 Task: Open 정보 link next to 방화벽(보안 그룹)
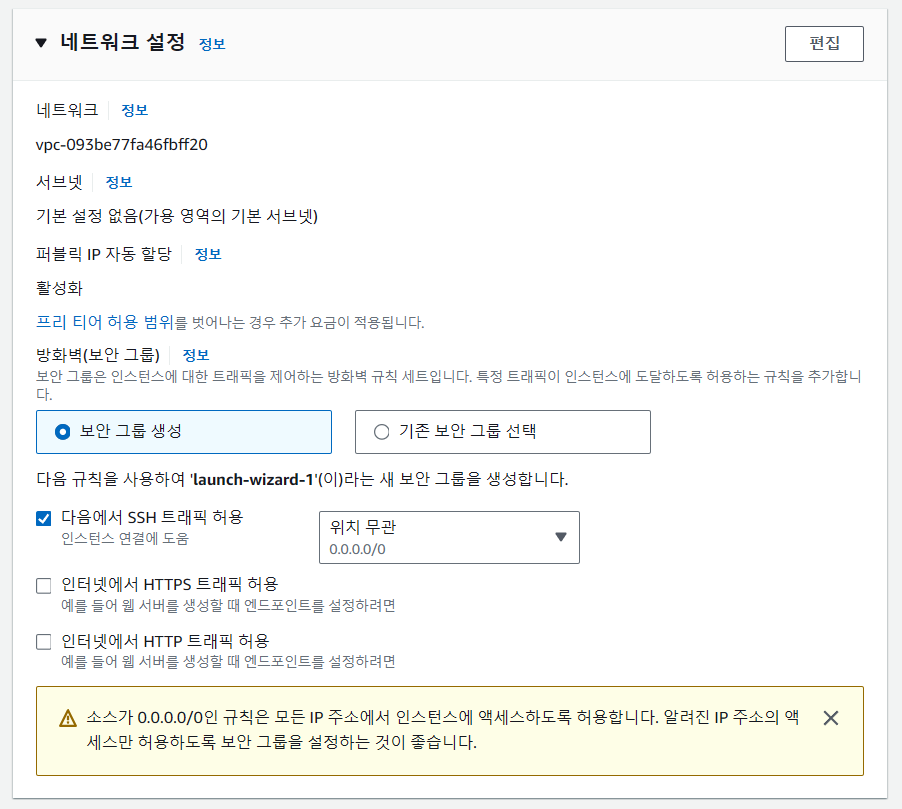pyautogui.click(x=196, y=355)
